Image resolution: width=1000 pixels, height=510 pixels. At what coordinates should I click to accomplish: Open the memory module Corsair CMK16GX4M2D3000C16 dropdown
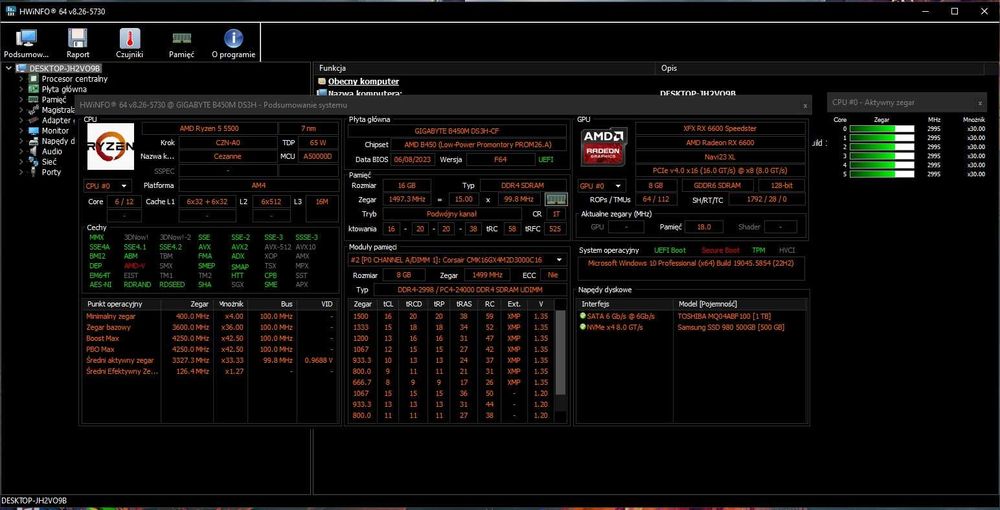point(457,259)
